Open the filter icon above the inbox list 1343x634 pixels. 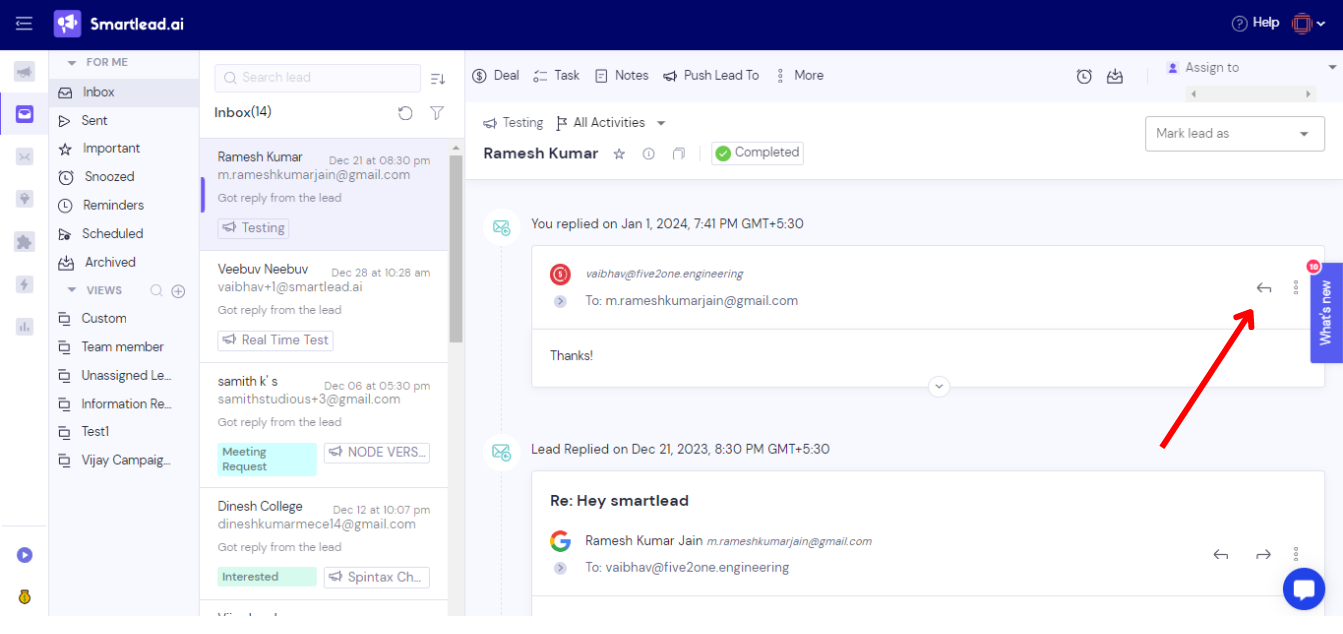[x=437, y=113]
